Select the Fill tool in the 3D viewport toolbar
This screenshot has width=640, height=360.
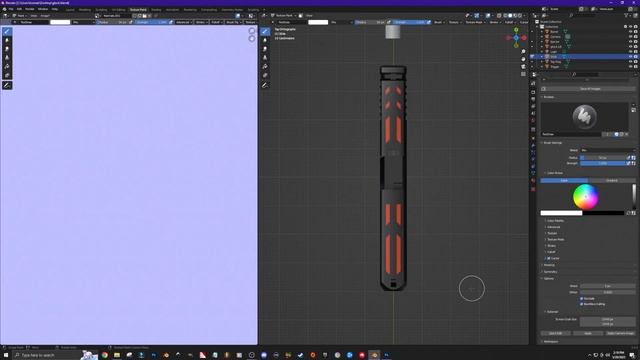coord(265,67)
